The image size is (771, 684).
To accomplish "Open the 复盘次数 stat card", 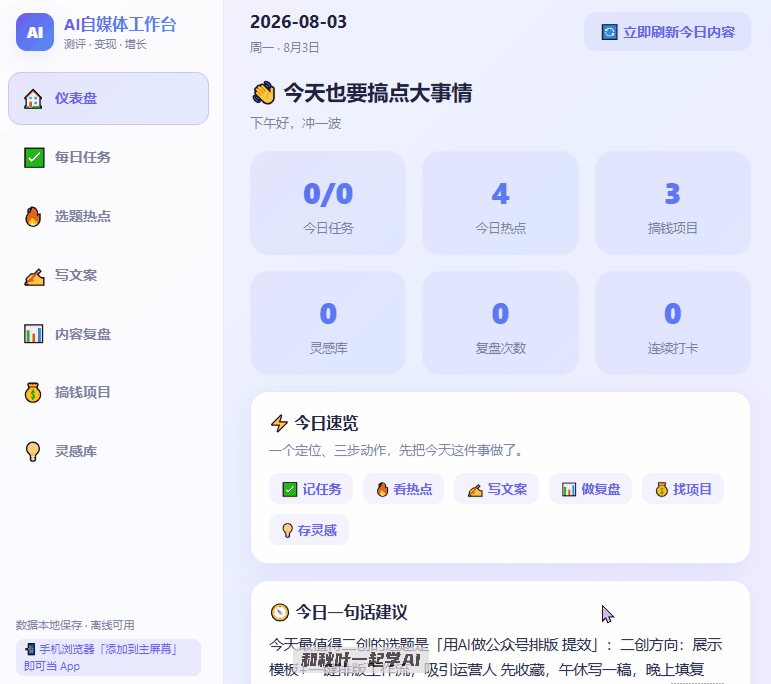I will 500,323.
